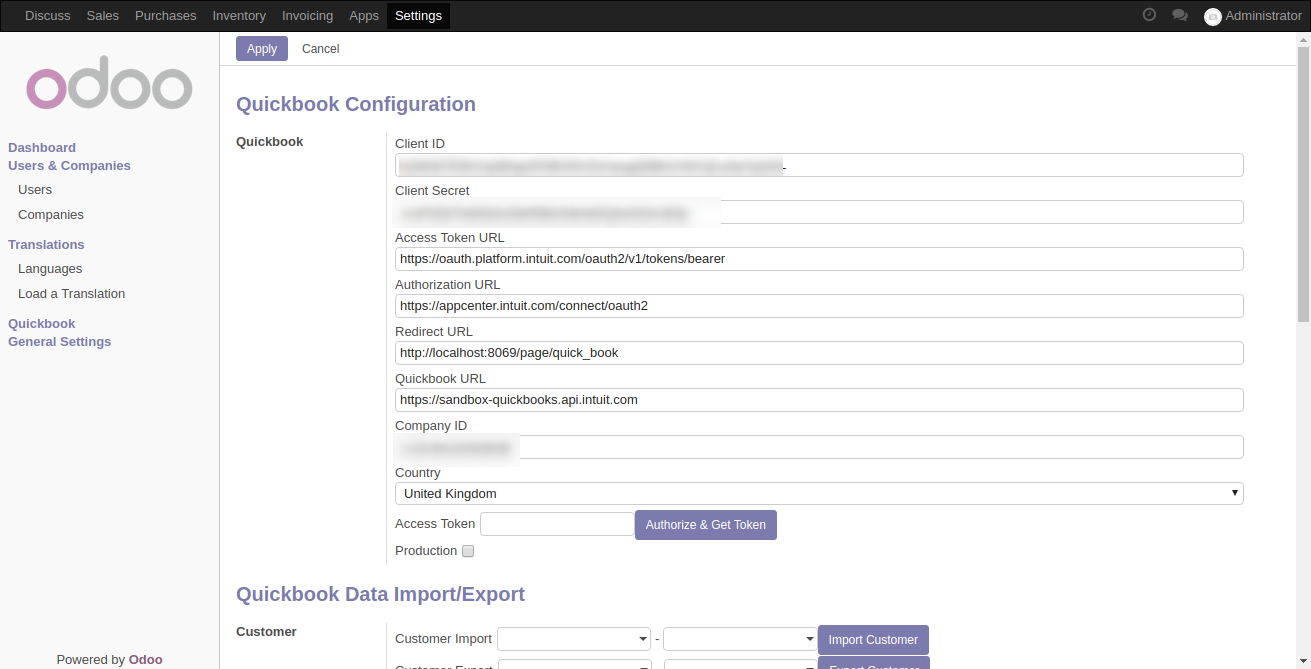Viewport: 1311px width, 669px height.
Task: Open the Apps menu
Action: [364, 15]
